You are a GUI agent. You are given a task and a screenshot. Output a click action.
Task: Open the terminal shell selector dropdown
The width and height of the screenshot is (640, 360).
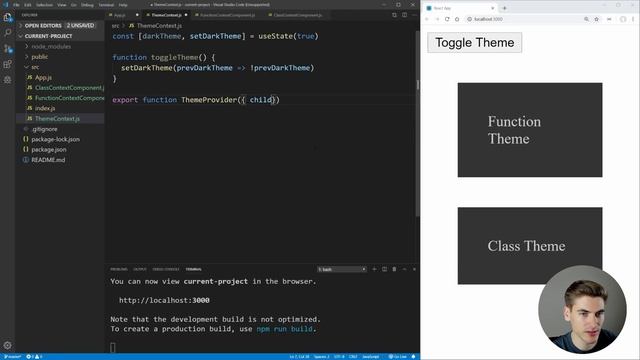tap(342, 269)
